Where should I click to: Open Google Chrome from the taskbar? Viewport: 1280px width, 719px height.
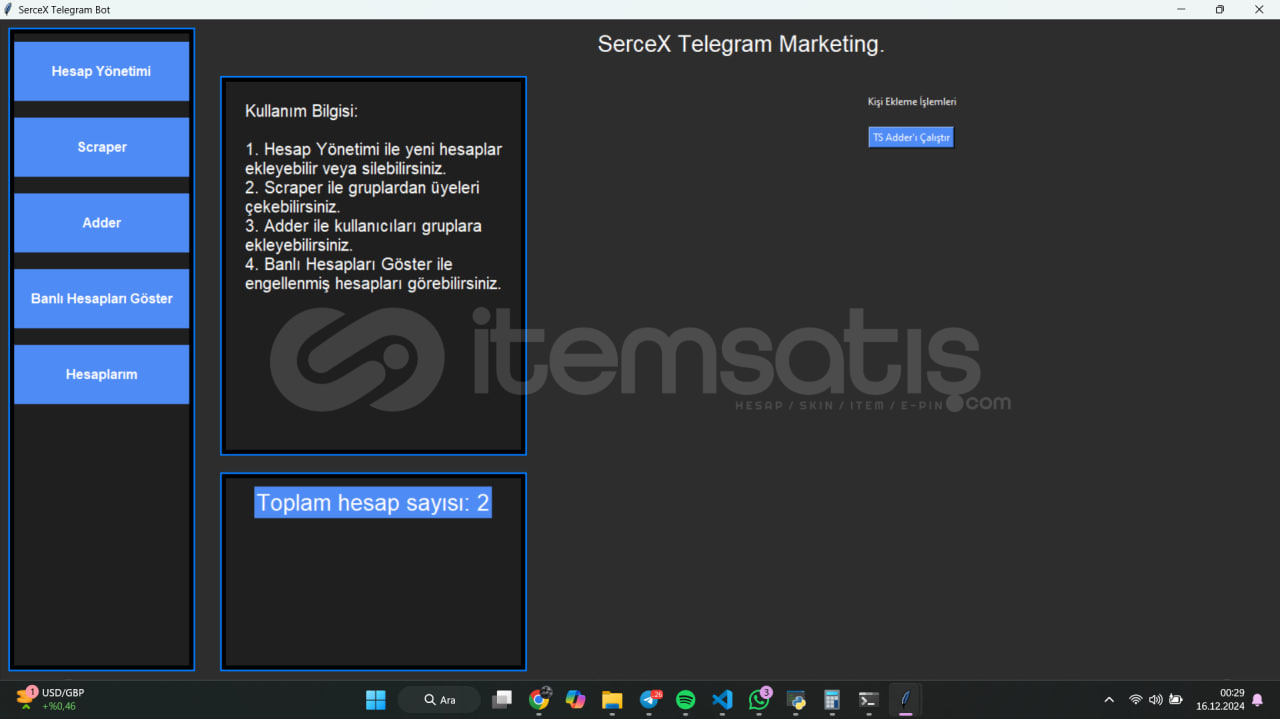(539, 700)
